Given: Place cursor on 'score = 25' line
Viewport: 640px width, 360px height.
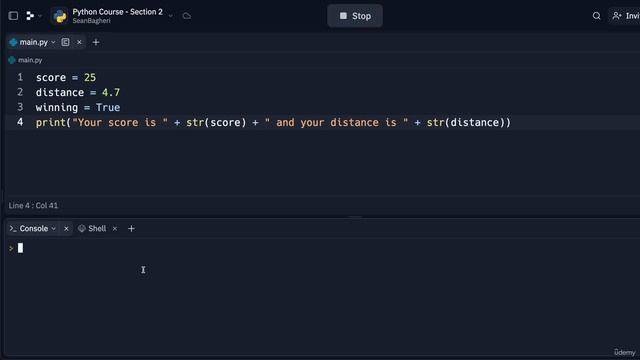Looking at the screenshot, I should (x=66, y=78).
